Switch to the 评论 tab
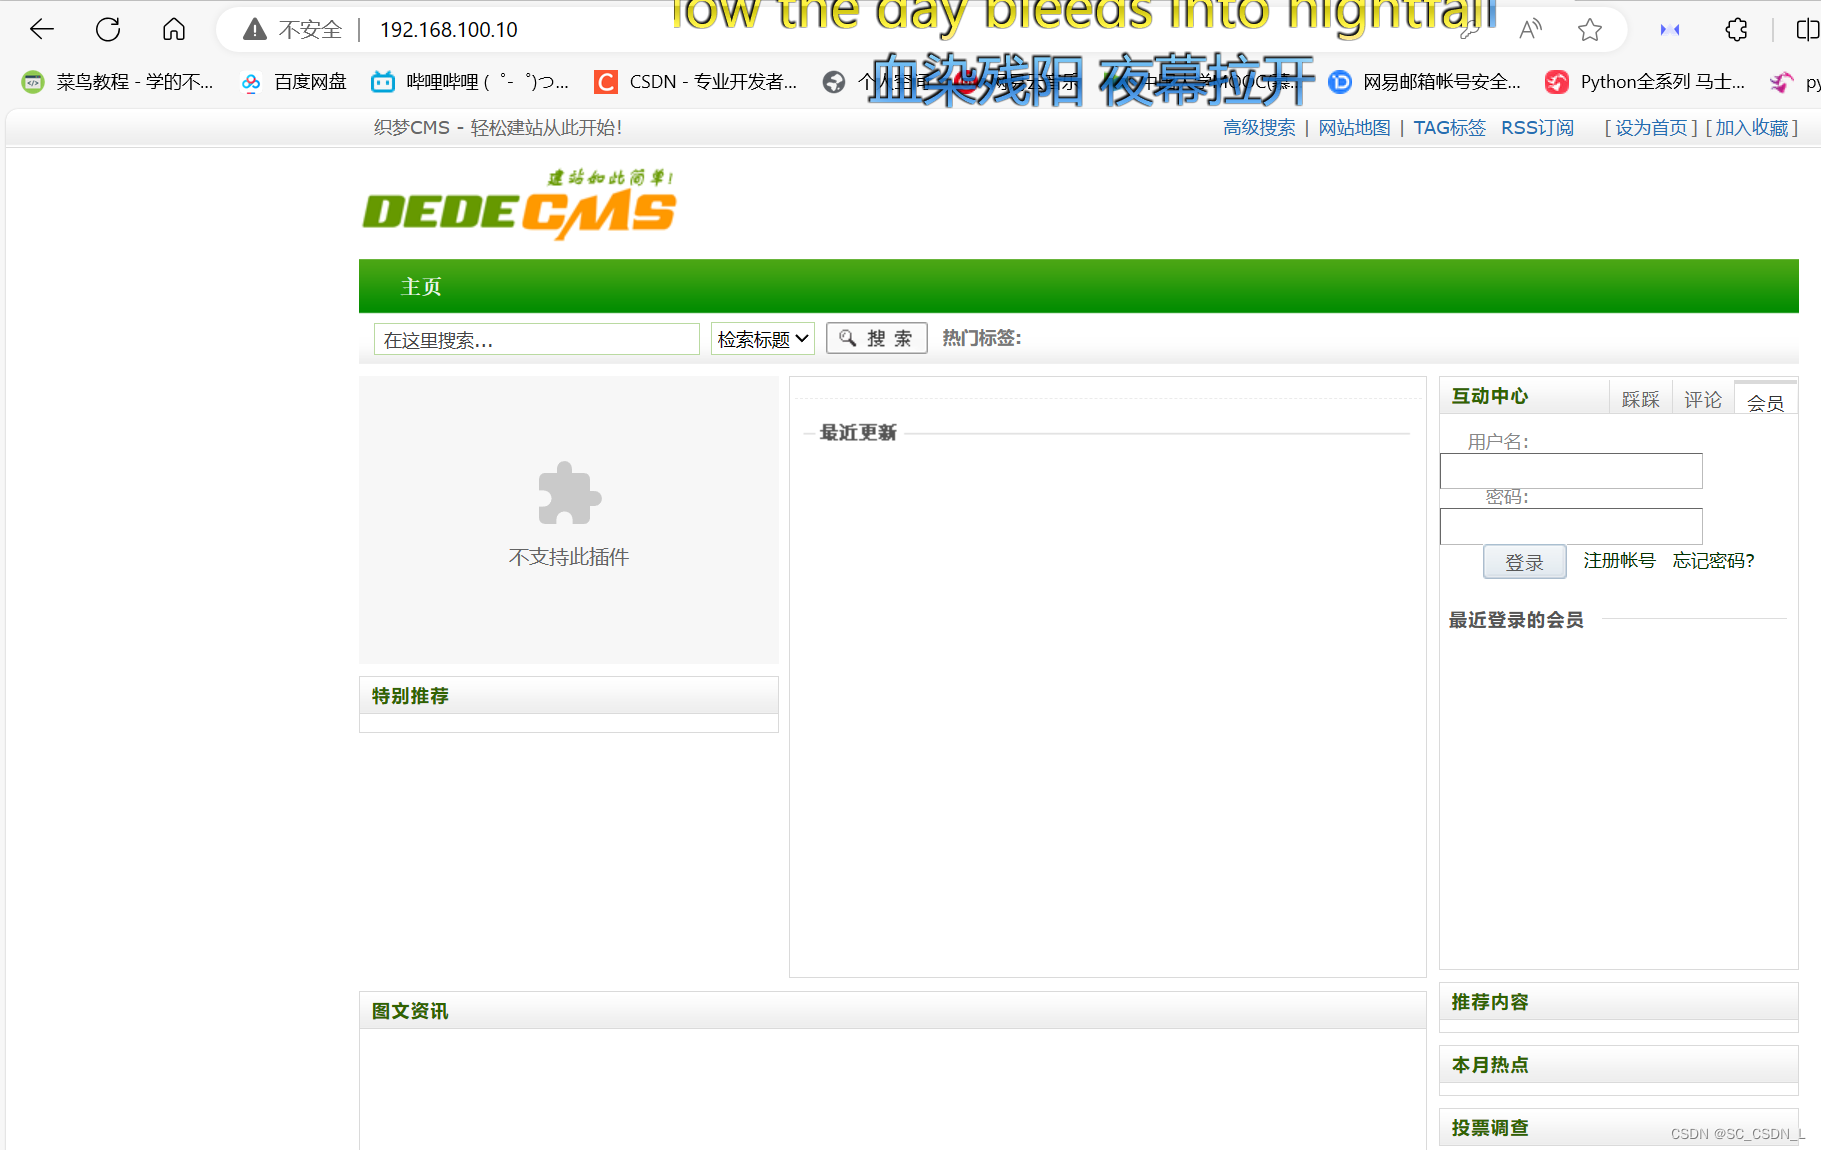This screenshot has width=1821, height=1150. (x=1702, y=399)
